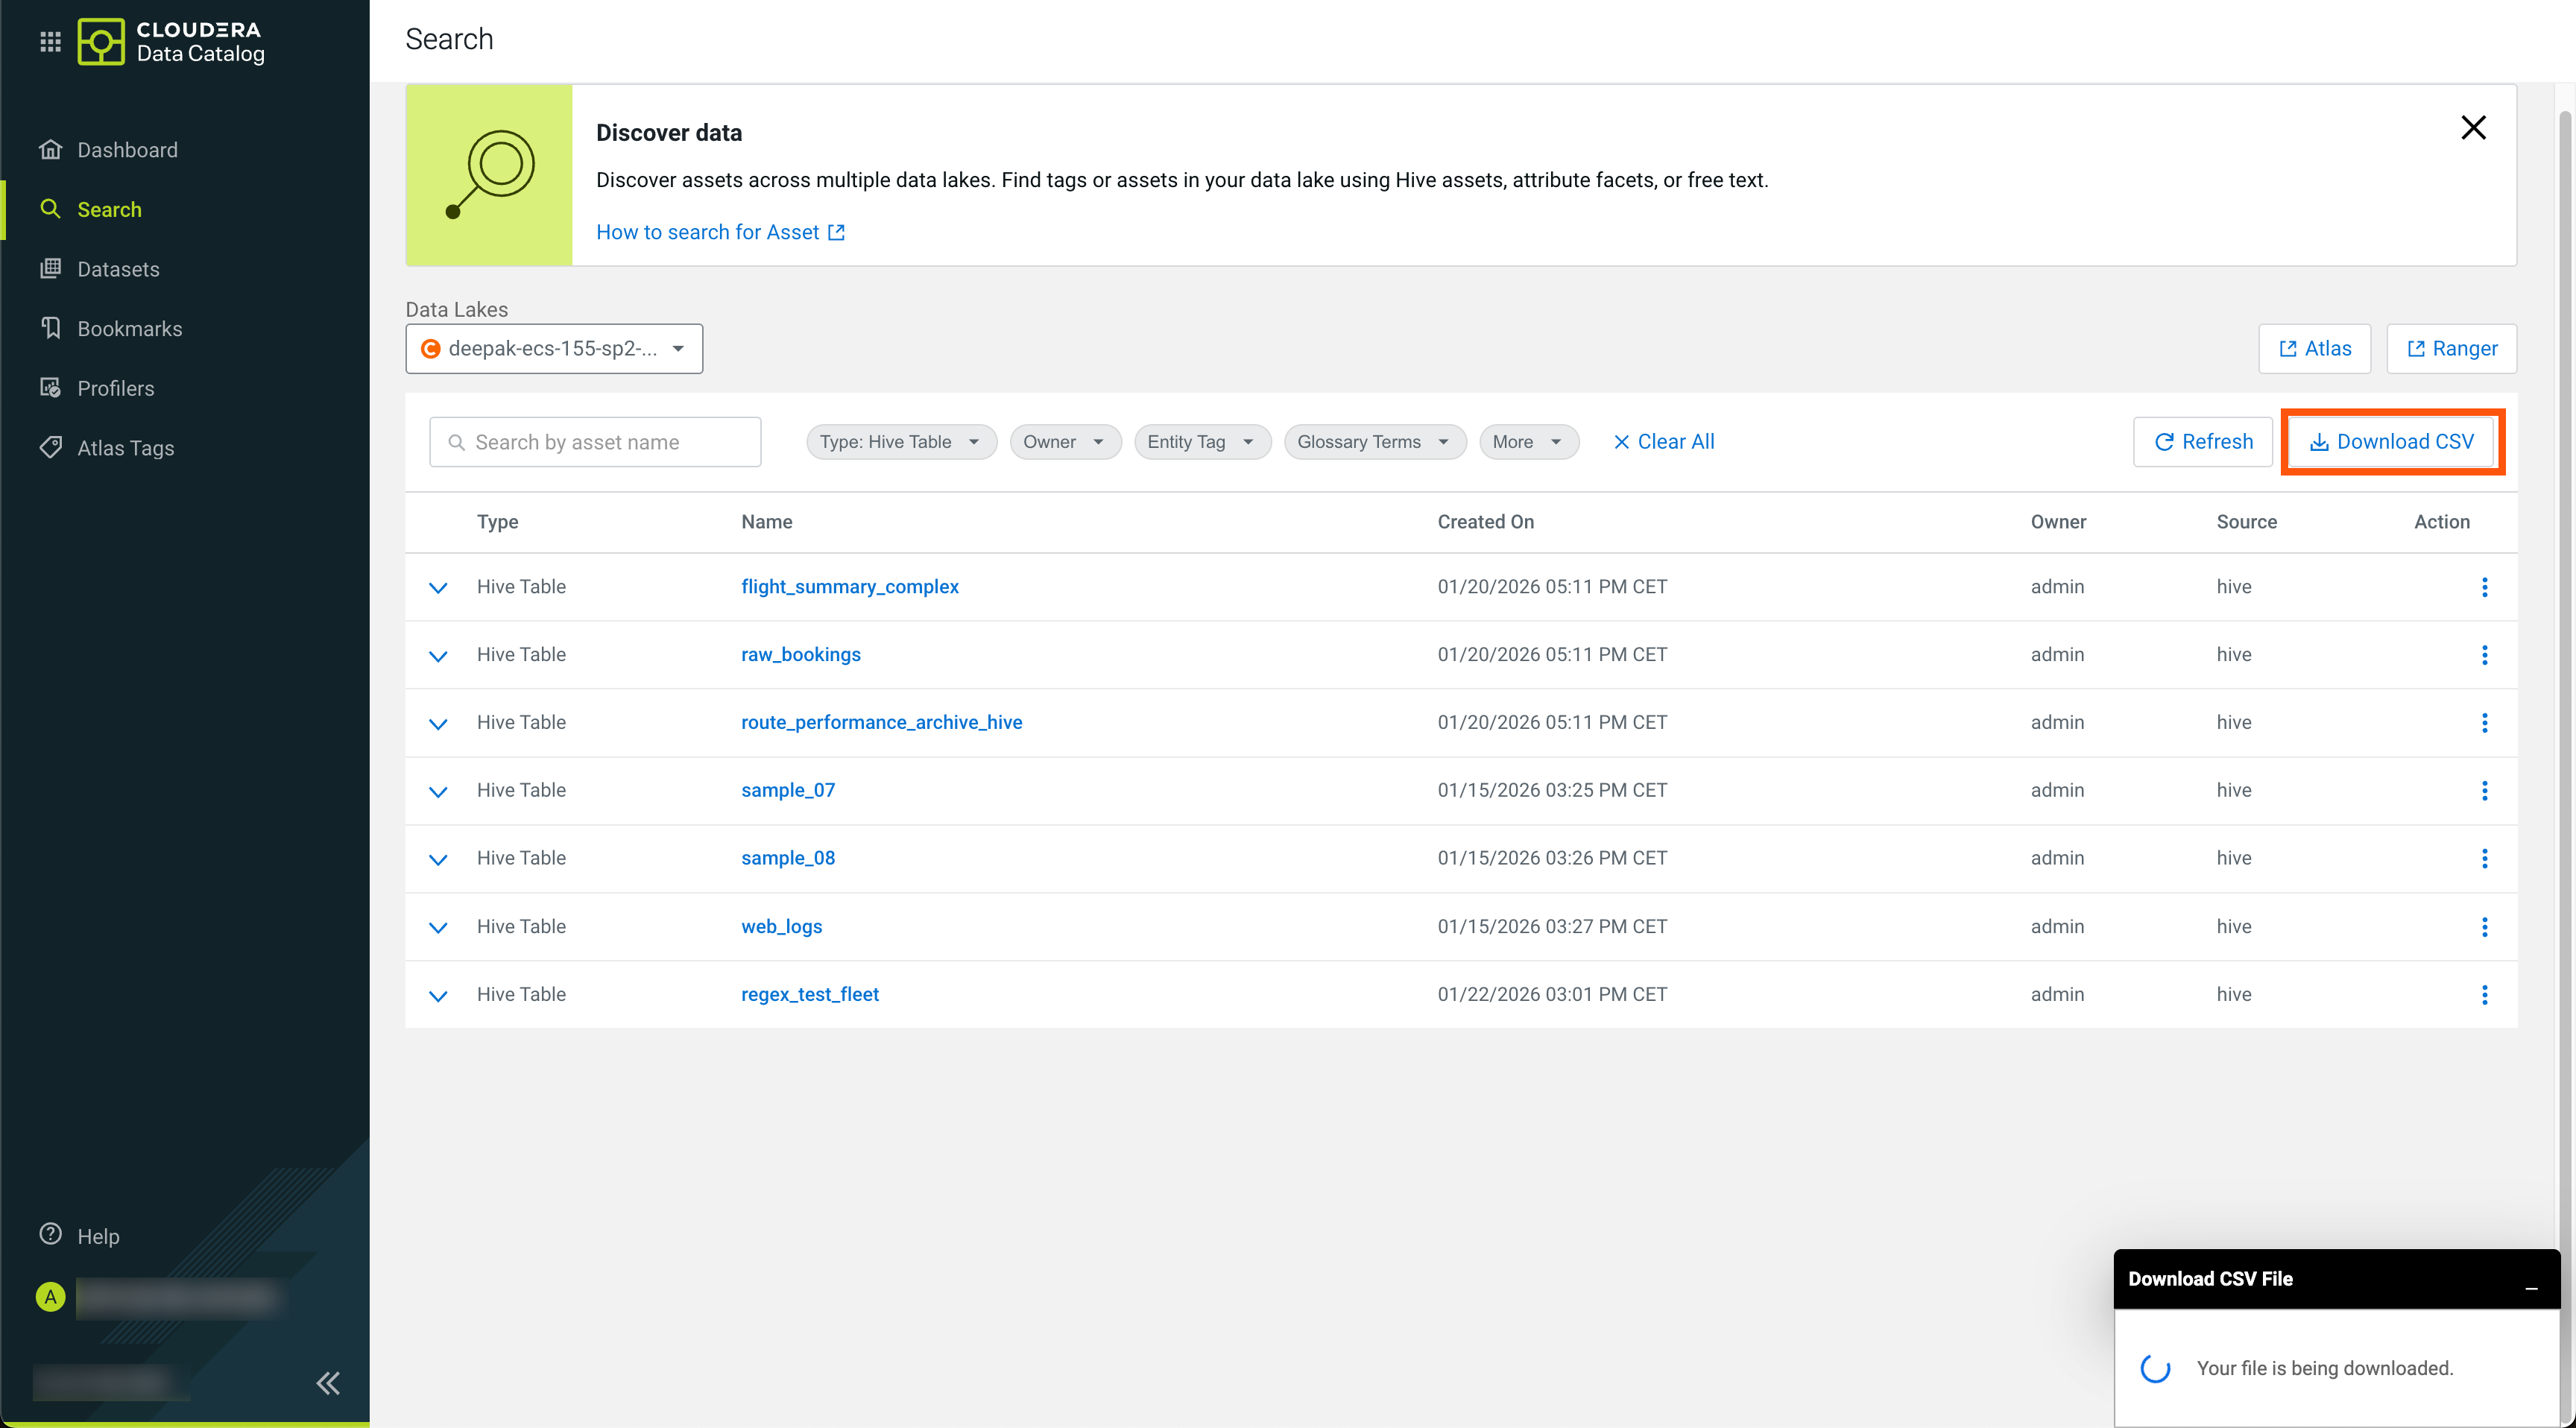Image resolution: width=2576 pixels, height=1428 pixels.
Task: Open the More filters dropdown
Action: click(1527, 442)
